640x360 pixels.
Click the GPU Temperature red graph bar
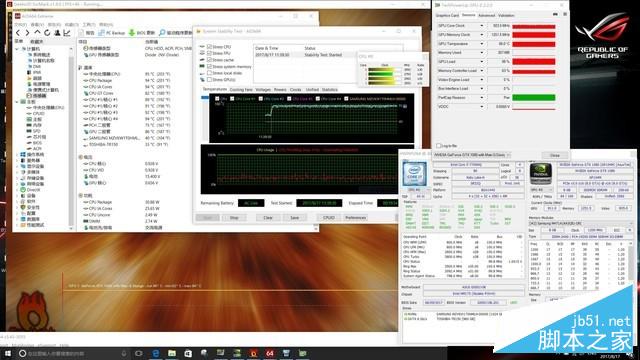(533, 44)
